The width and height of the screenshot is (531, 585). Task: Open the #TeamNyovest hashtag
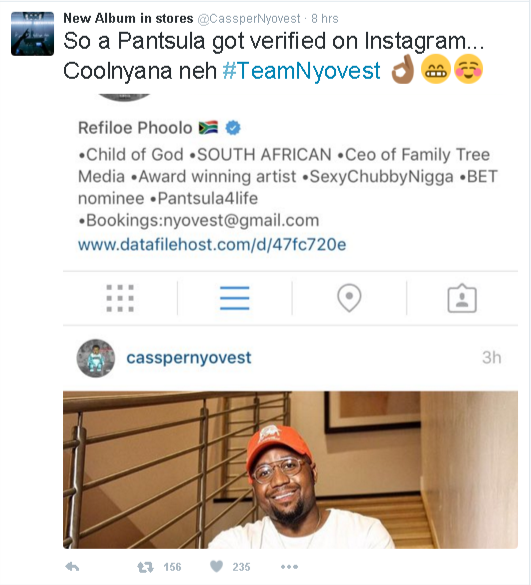coord(302,71)
